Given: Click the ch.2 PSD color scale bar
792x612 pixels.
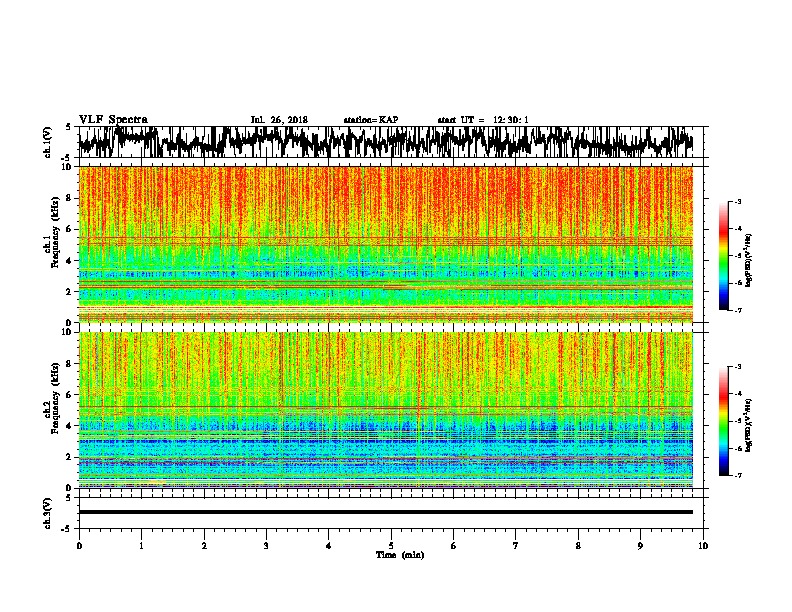Looking at the screenshot, I should coord(723,421).
